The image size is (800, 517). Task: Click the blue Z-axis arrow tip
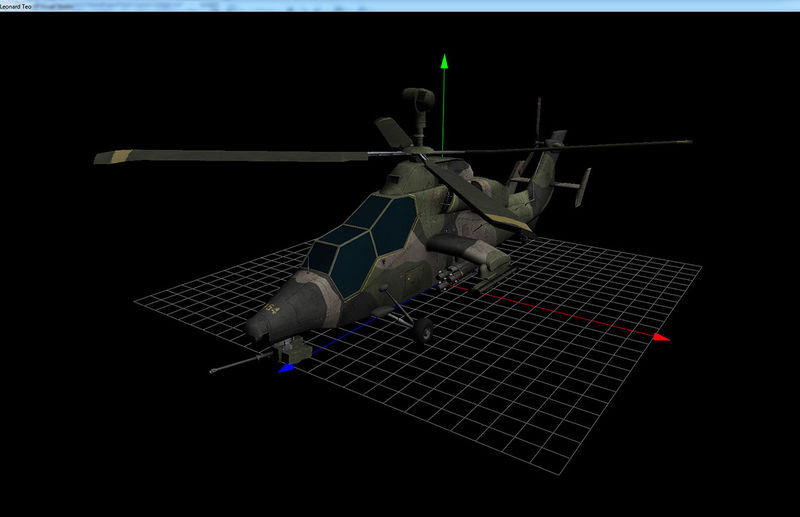coord(286,368)
